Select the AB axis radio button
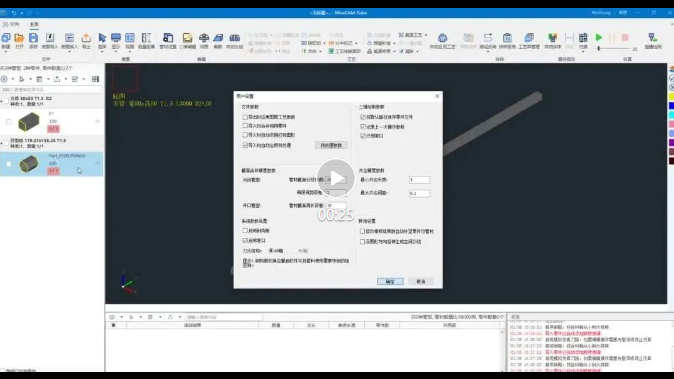This screenshot has width=674, height=379. coord(271,251)
